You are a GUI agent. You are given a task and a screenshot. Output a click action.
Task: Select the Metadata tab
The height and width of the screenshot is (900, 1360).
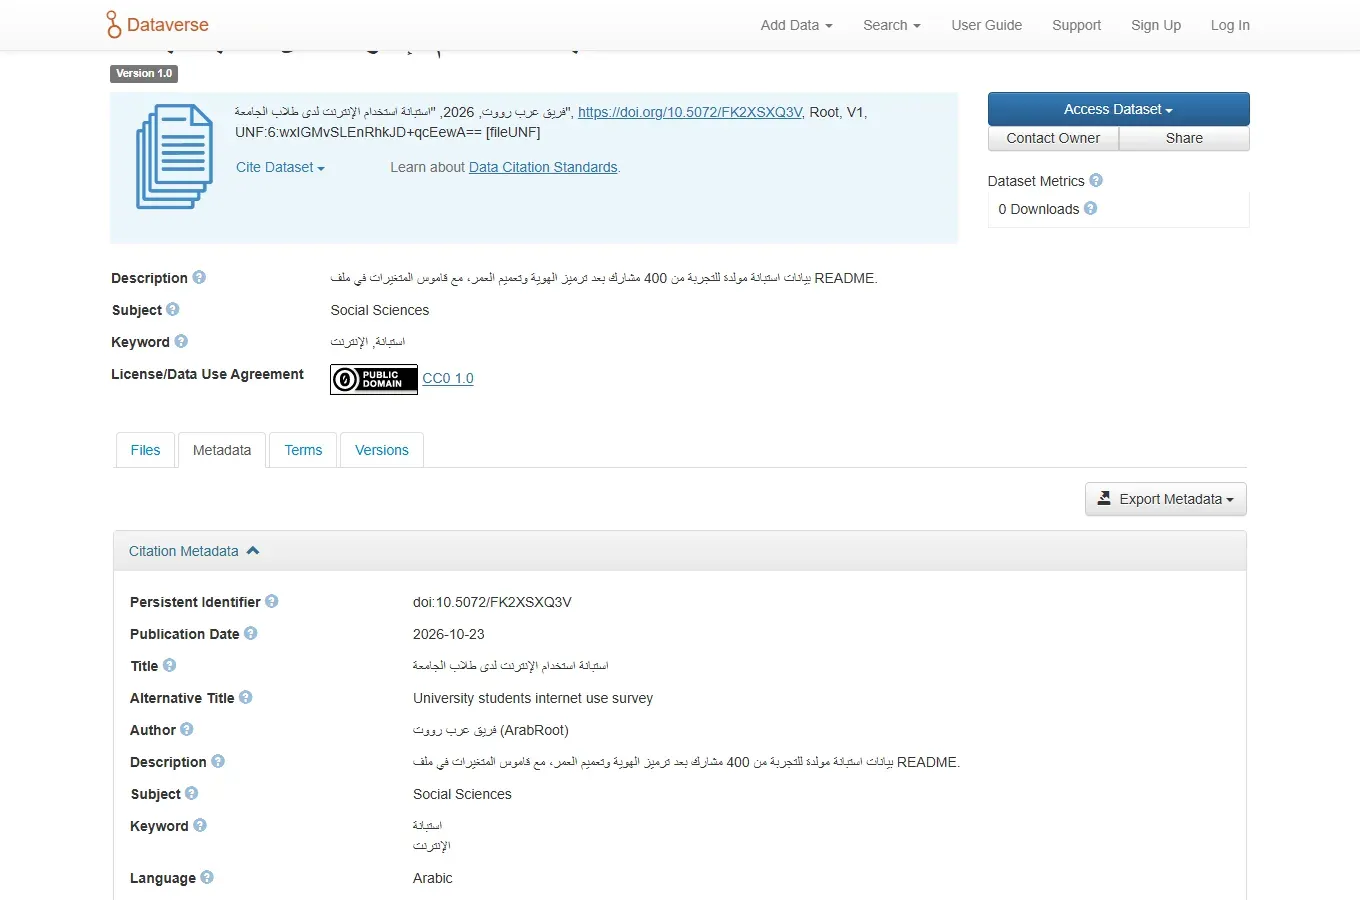[222, 450]
